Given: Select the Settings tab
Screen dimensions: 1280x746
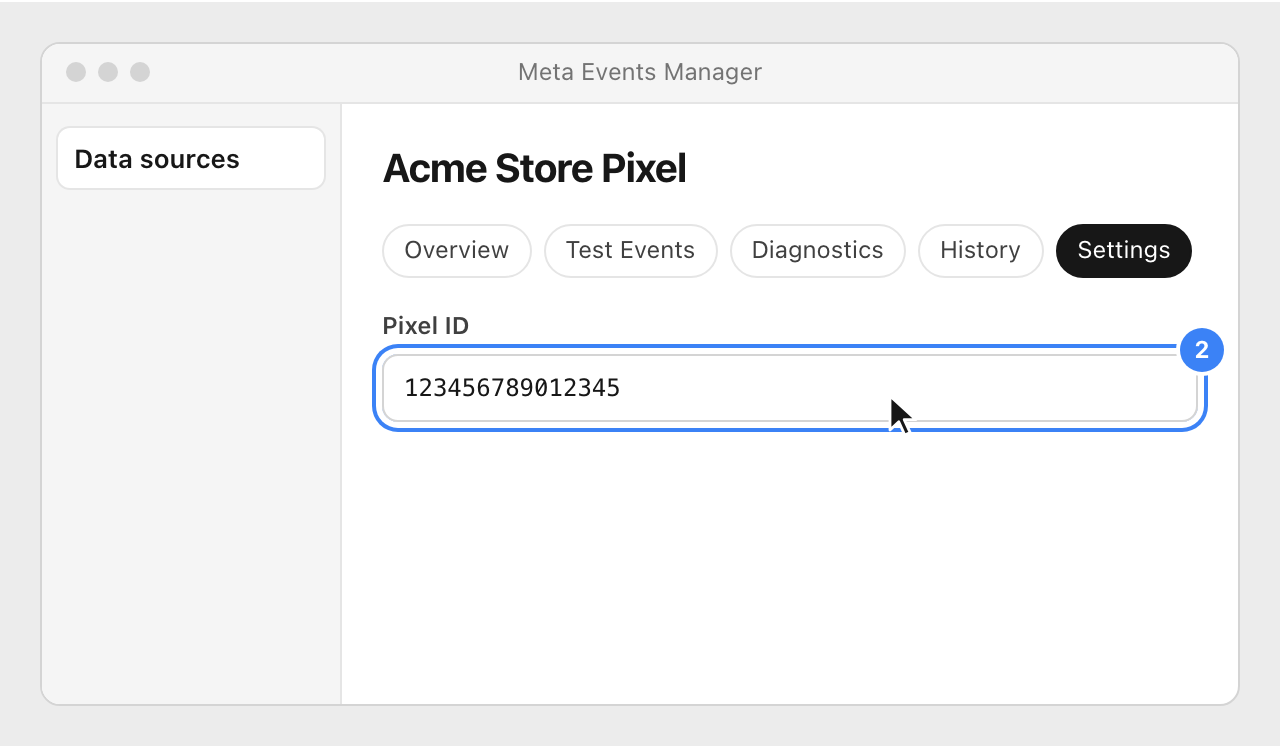Looking at the screenshot, I should [x=1123, y=250].
